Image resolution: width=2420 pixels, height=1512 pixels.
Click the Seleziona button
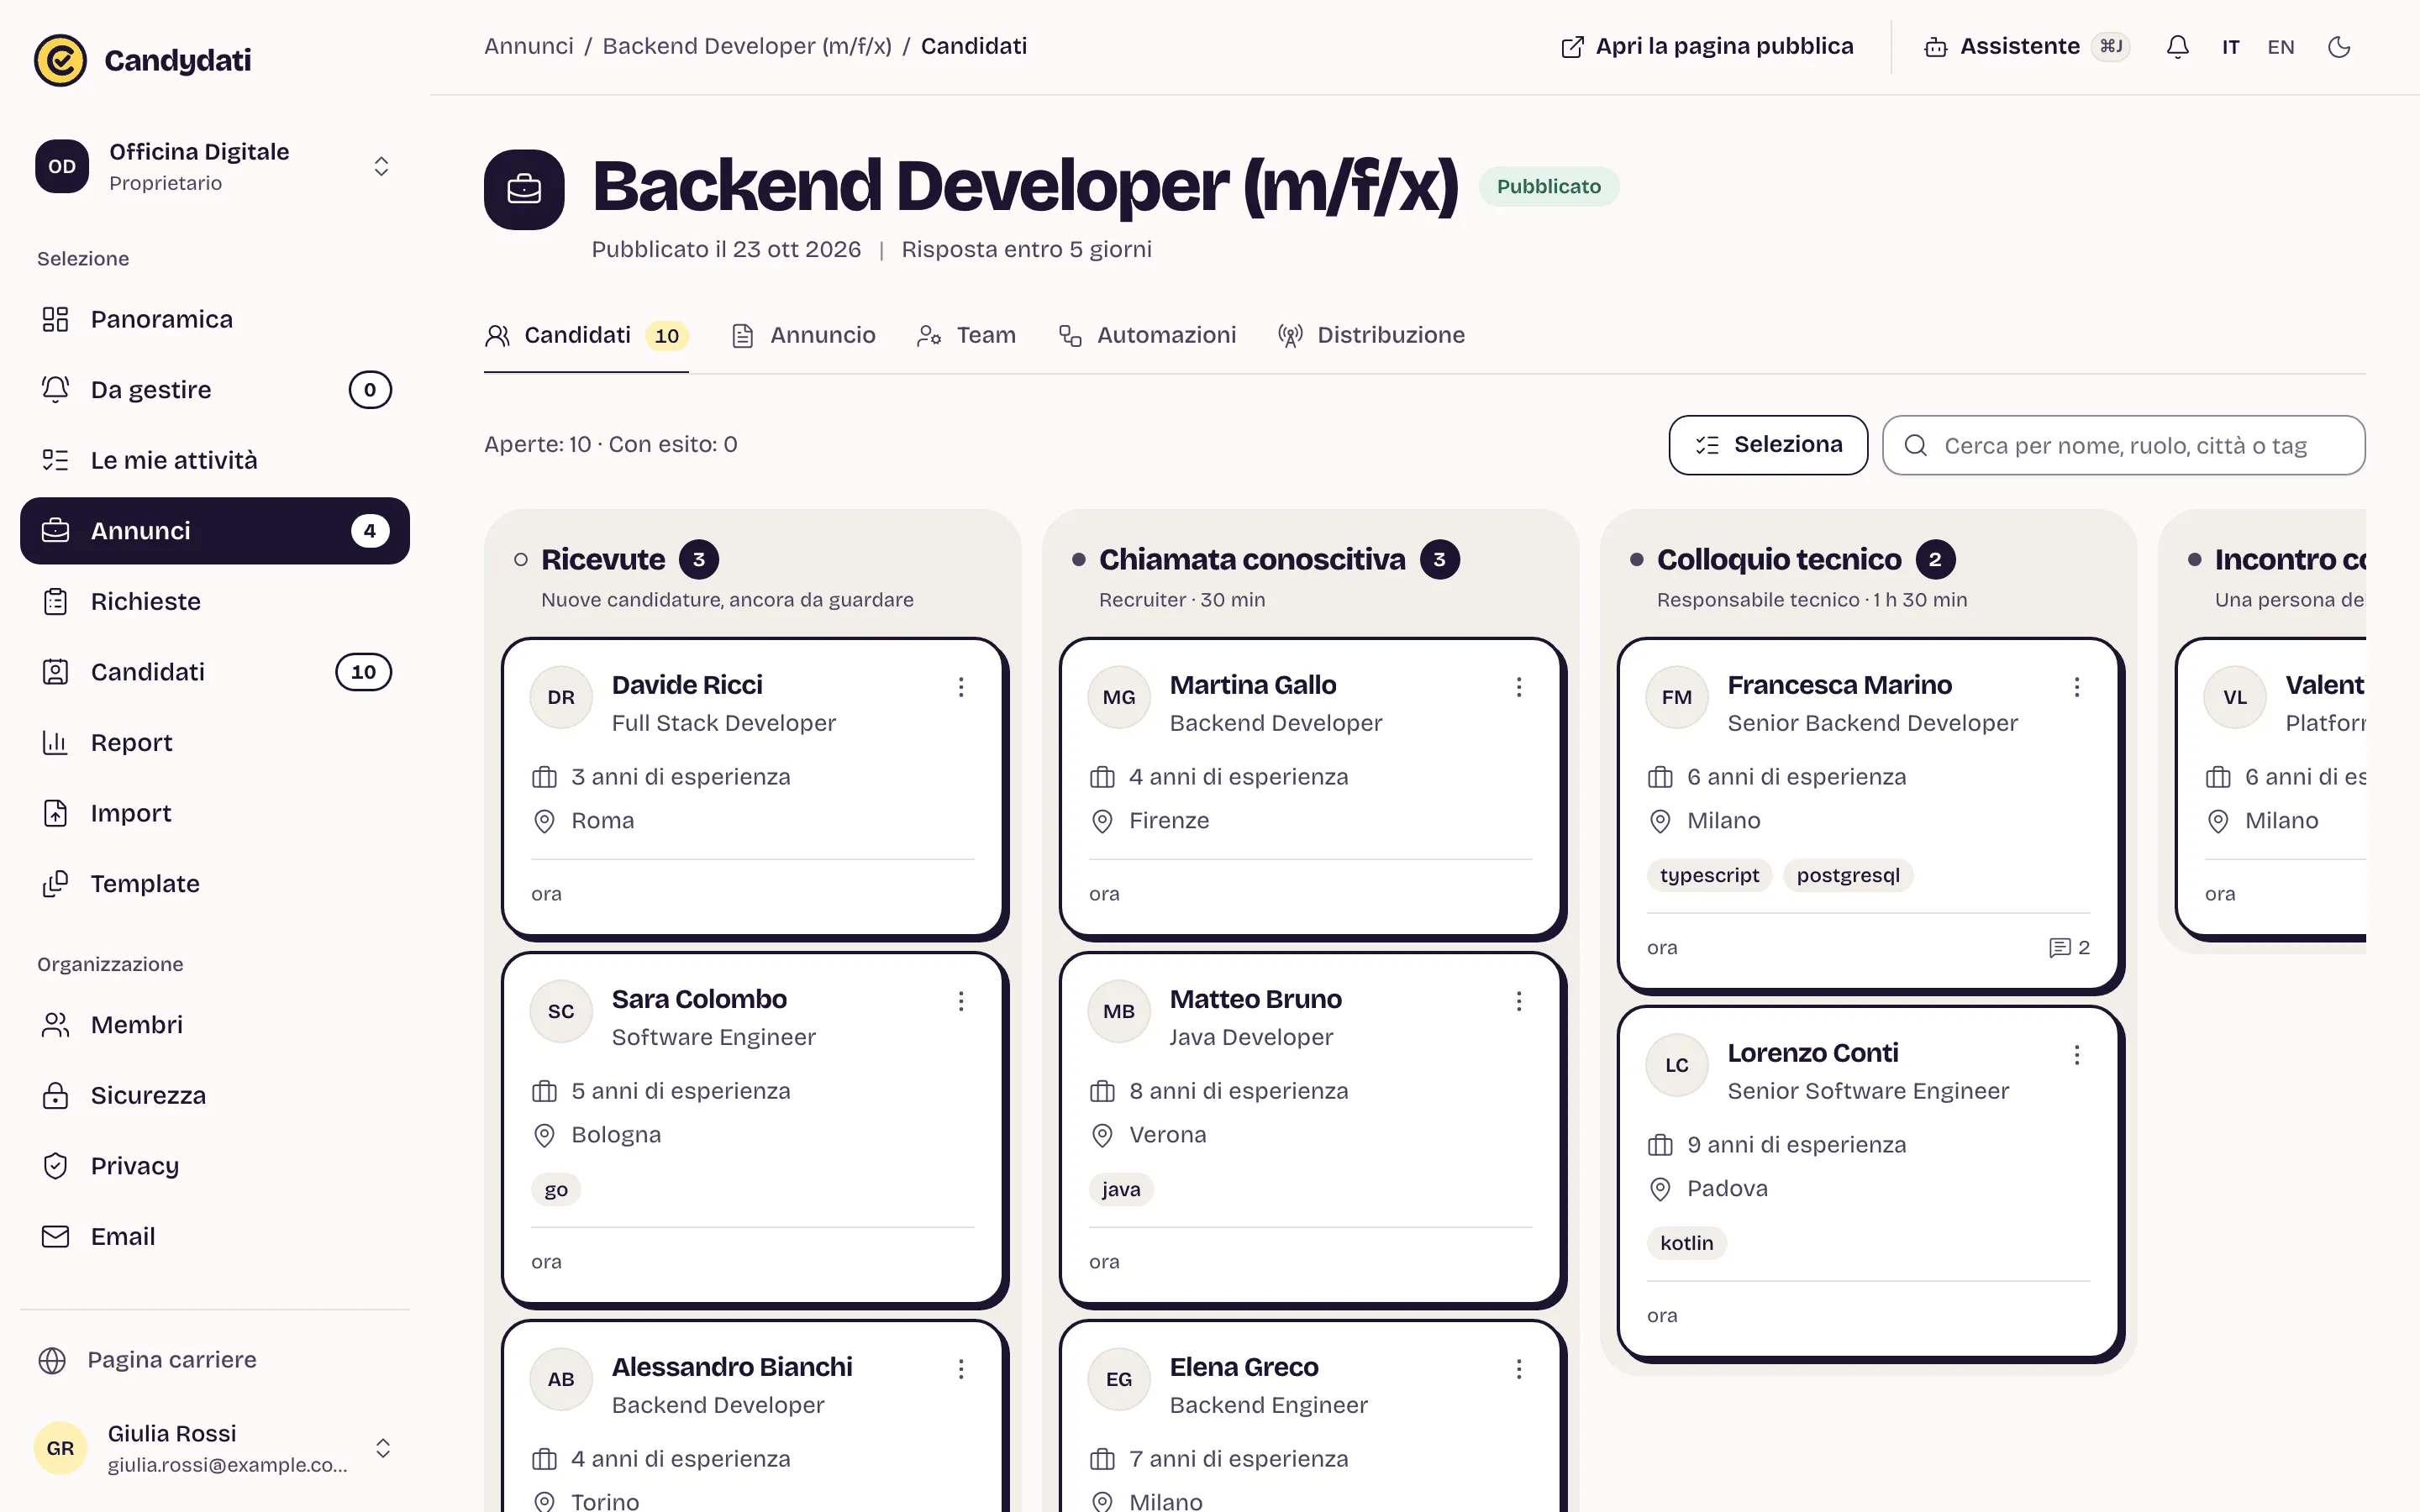coord(1768,445)
